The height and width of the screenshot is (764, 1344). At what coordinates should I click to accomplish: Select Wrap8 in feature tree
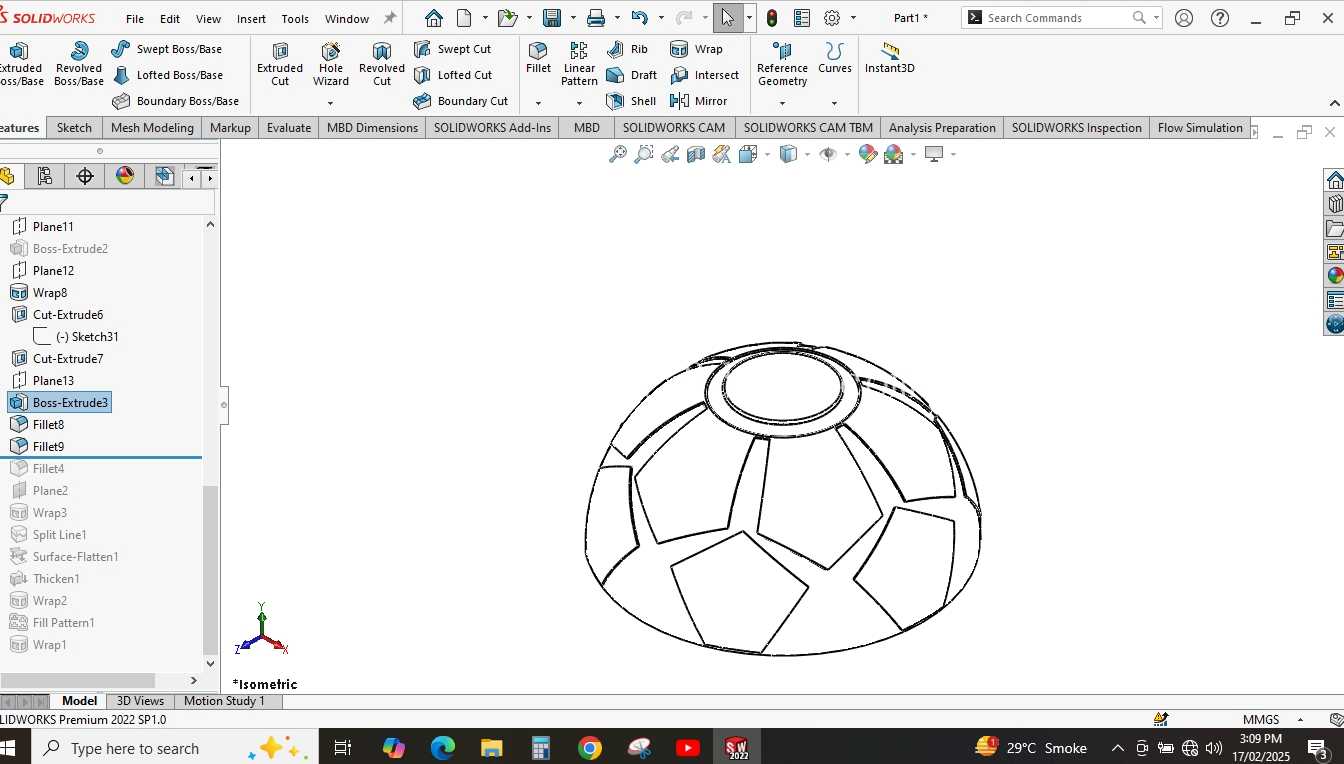click(x=40, y=293)
